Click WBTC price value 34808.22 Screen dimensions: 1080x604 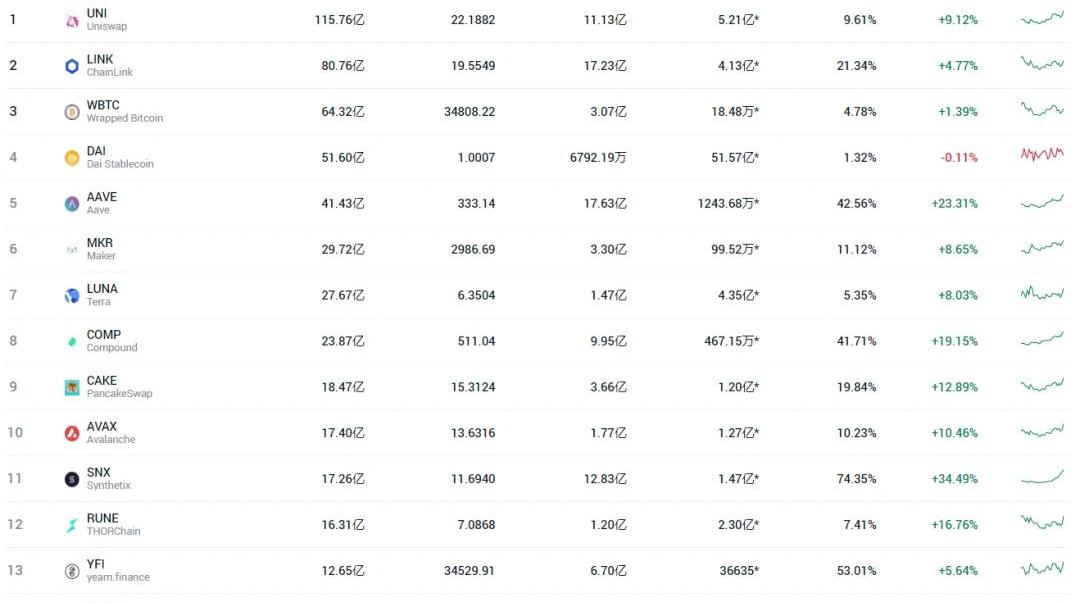(x=469, y=112)
